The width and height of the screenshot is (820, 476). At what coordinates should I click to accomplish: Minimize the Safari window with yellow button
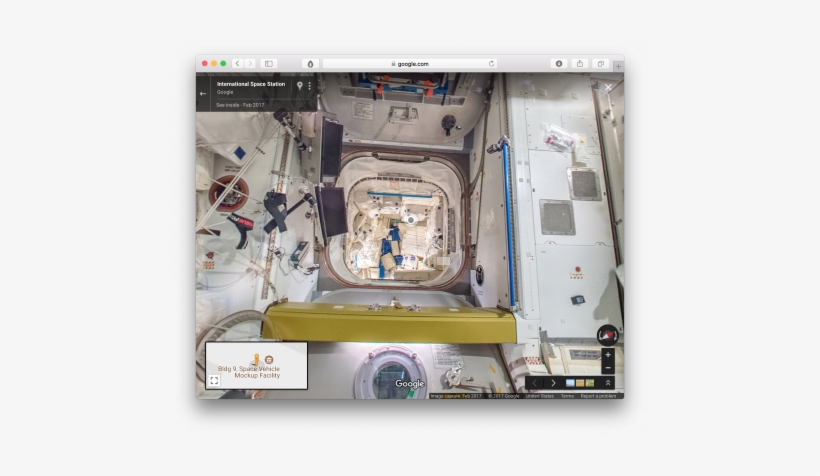tap(214, 64)
